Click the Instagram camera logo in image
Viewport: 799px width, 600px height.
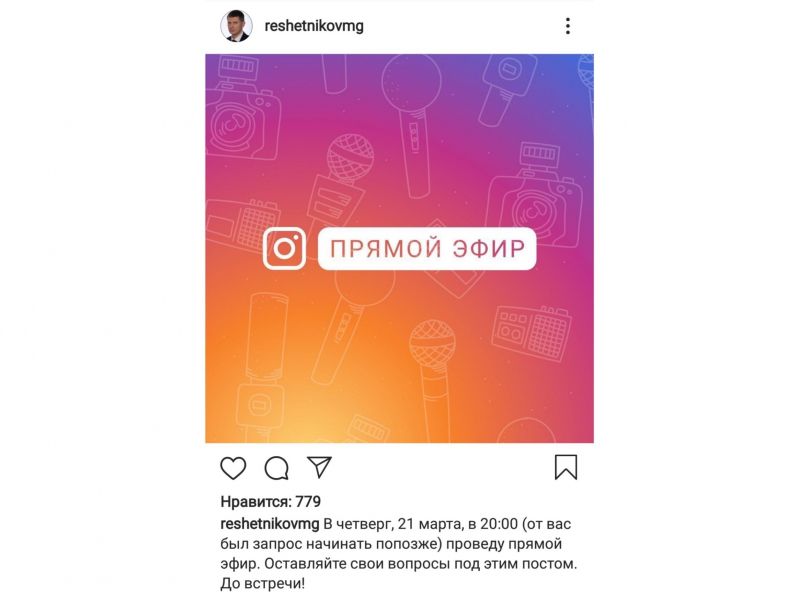284,249
